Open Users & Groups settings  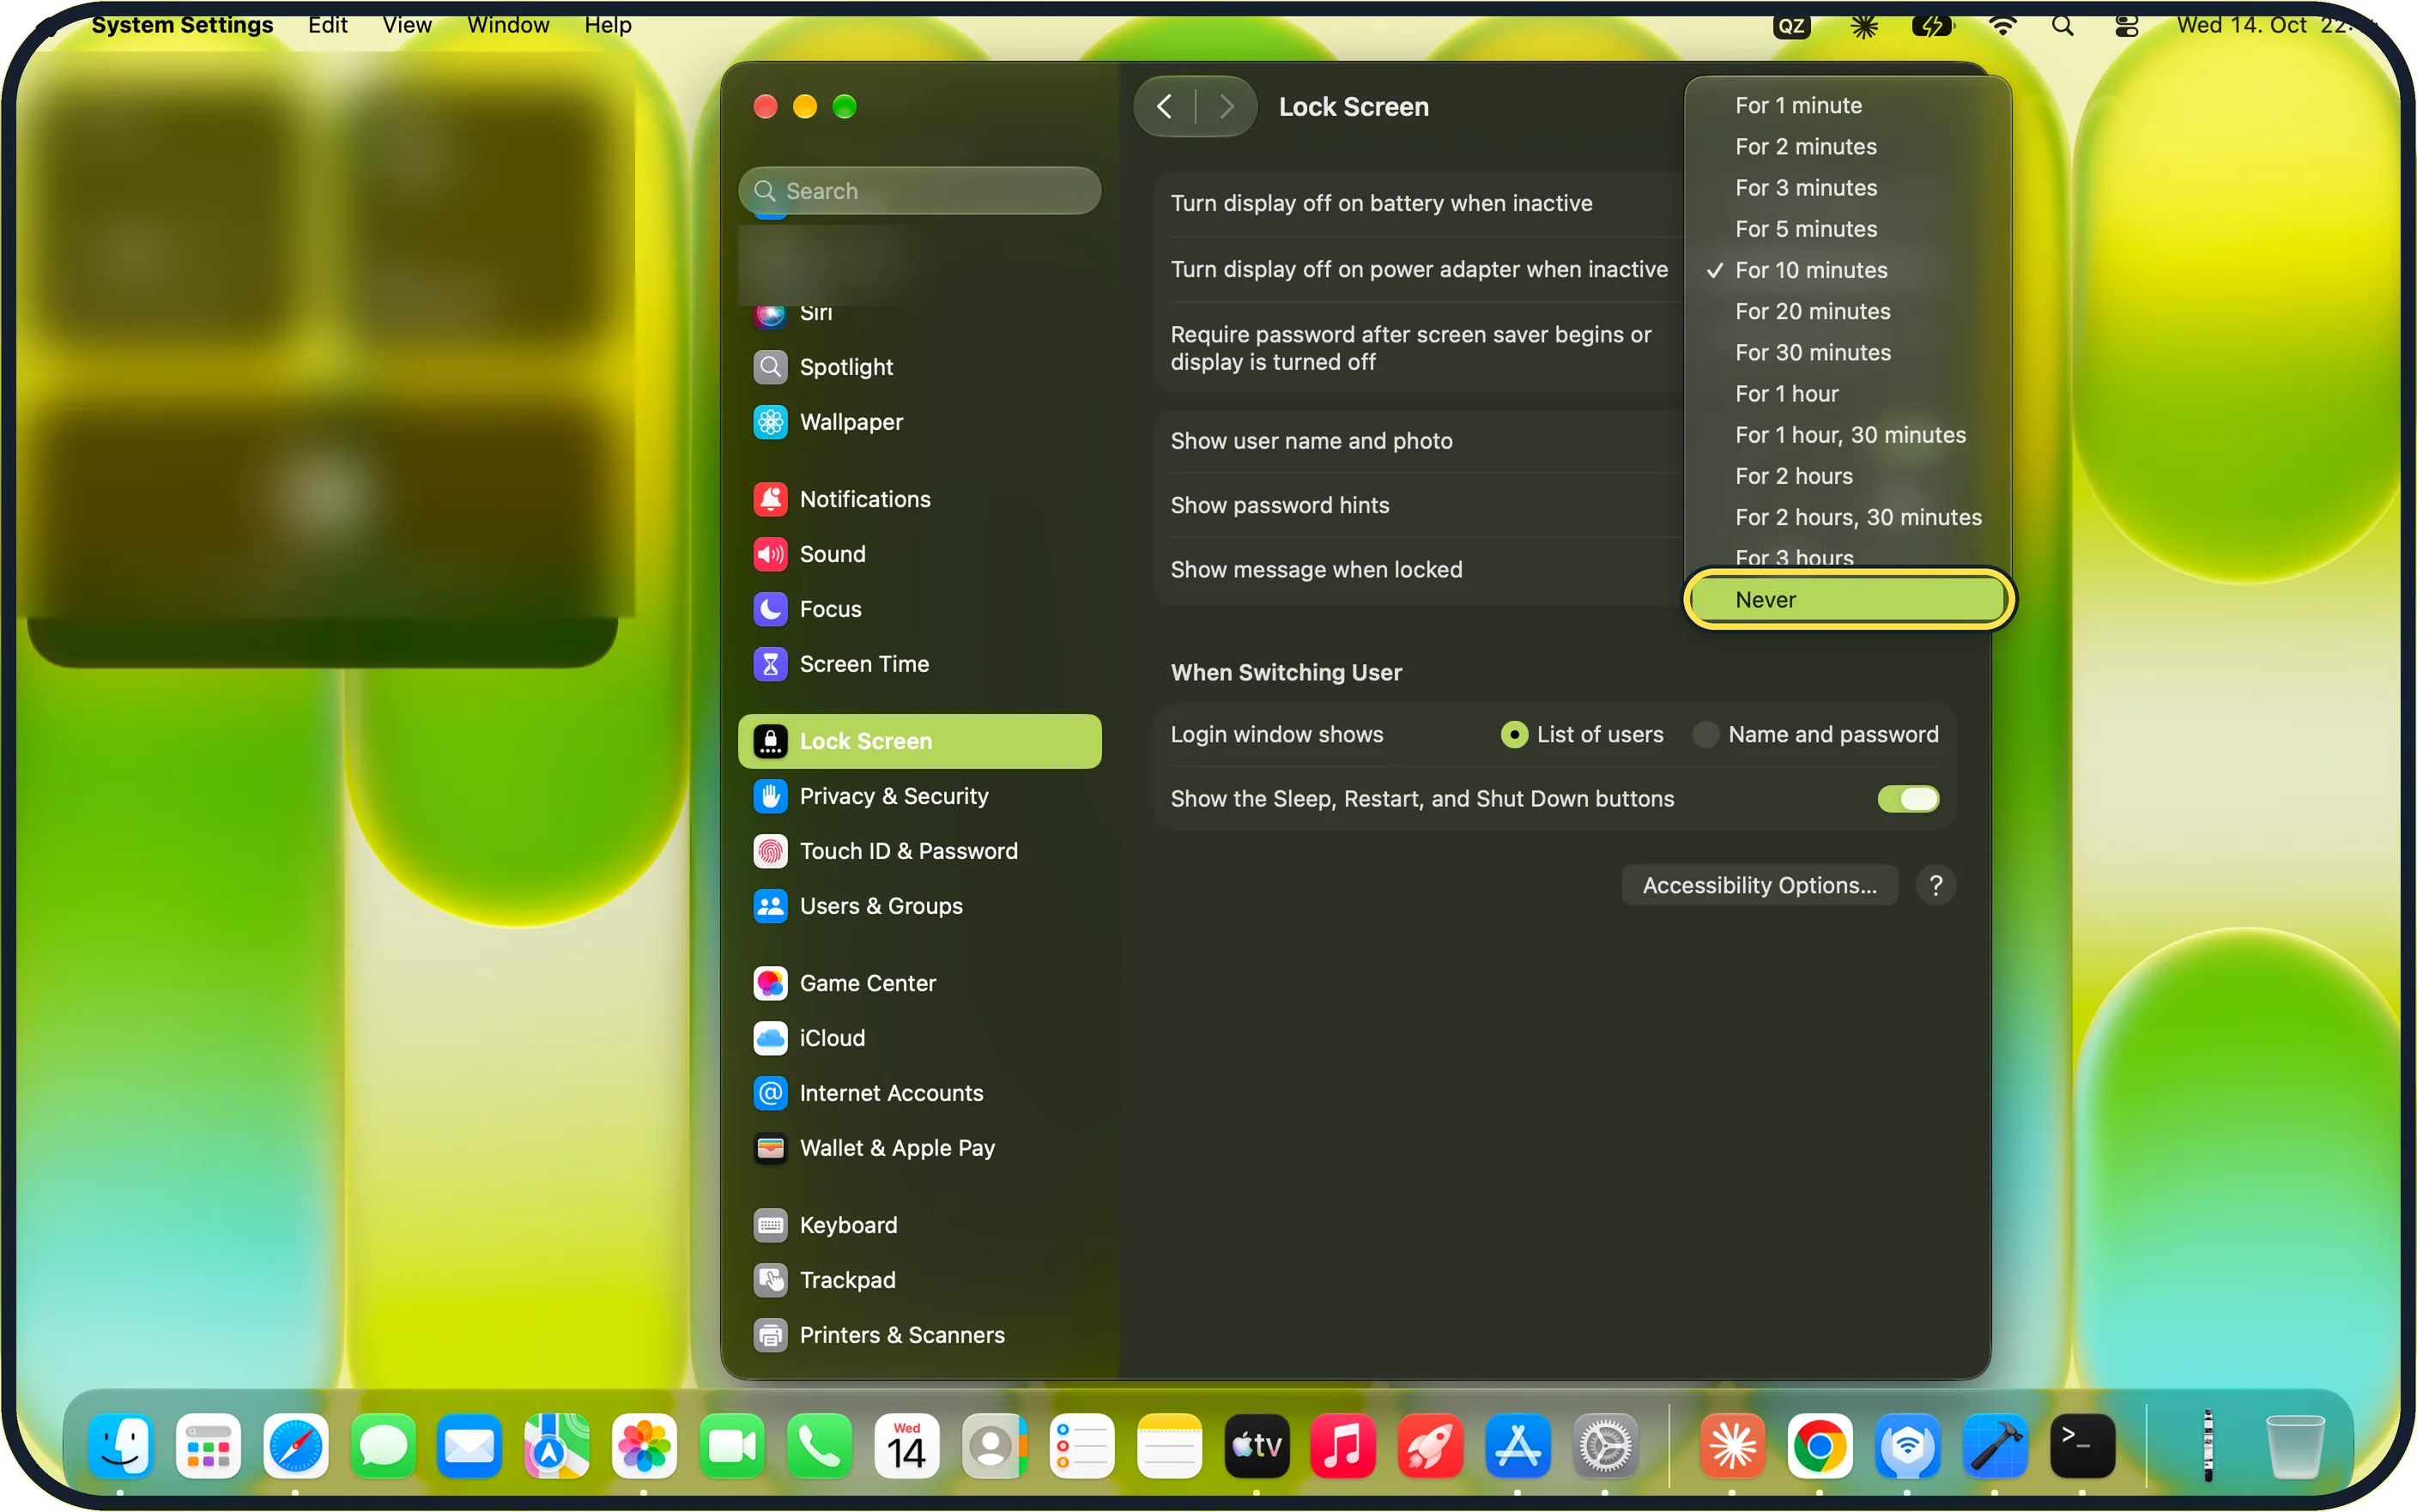[x=919, y=906]
